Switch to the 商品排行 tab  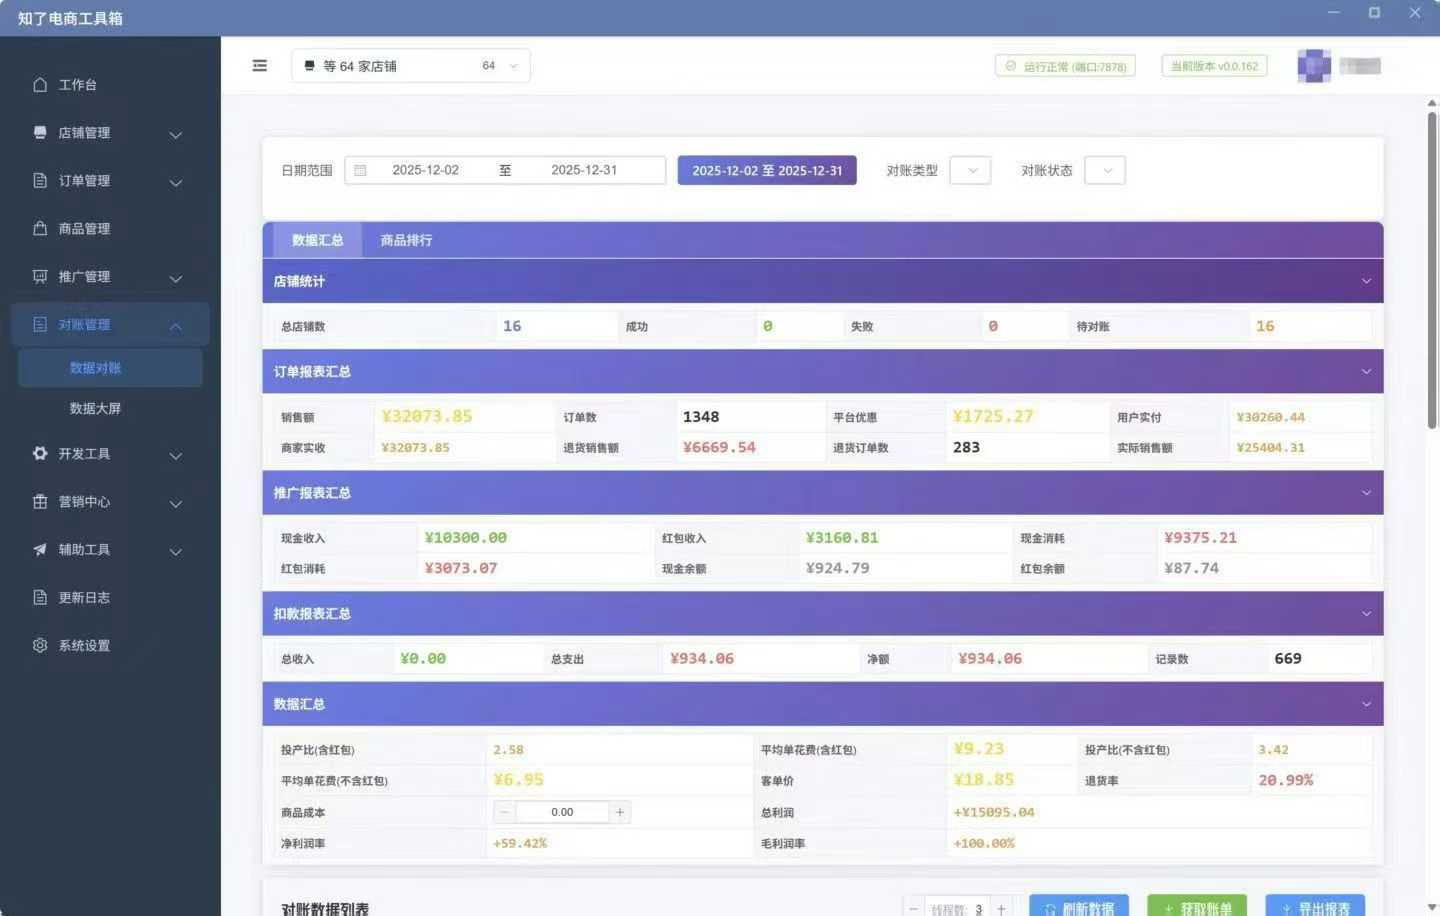tap(406, 241)
